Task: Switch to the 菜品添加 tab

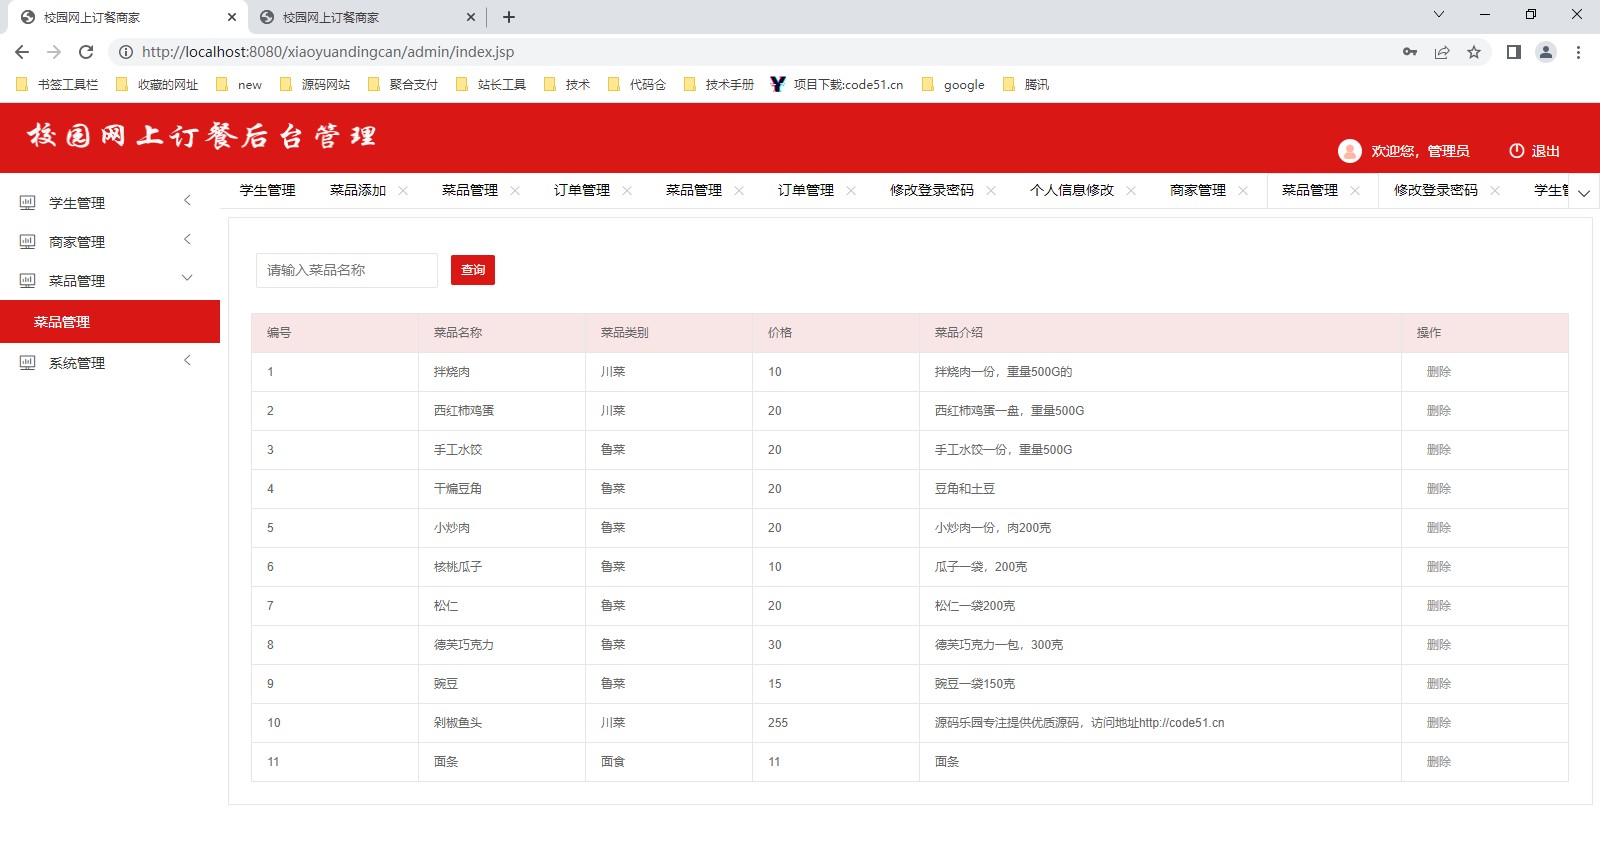Action: tap(357, 190)
